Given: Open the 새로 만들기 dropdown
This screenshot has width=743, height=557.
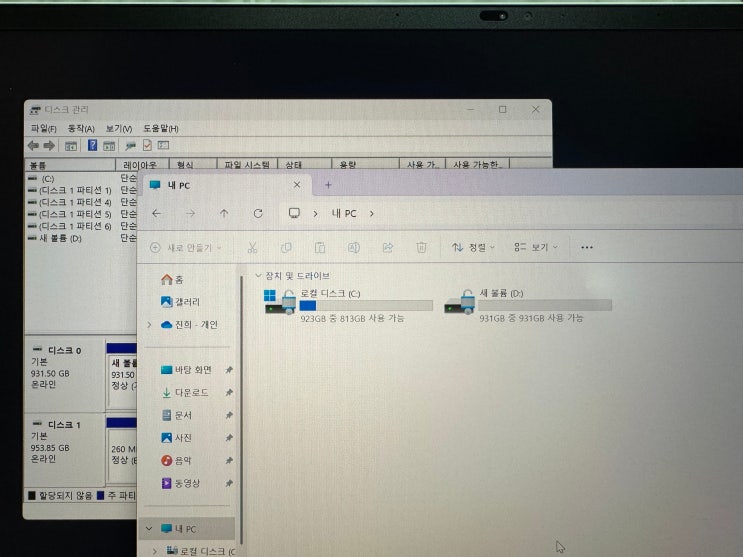Looking at the screenshot, I should point(186,247).
